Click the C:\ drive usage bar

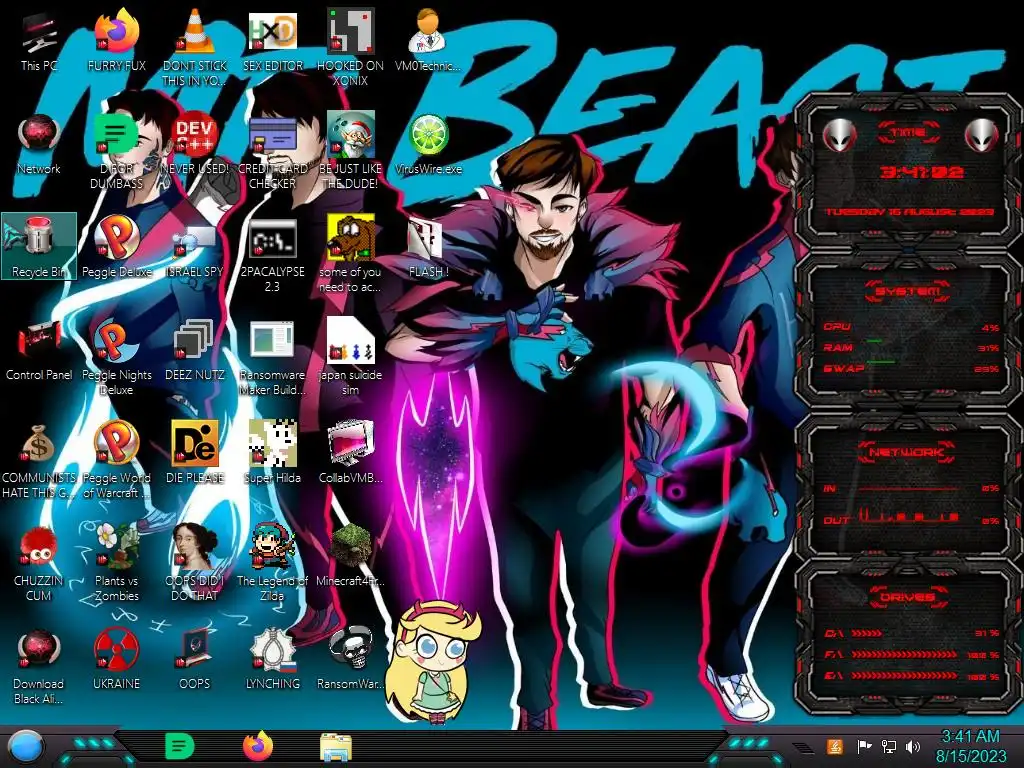tap(867, 633)
